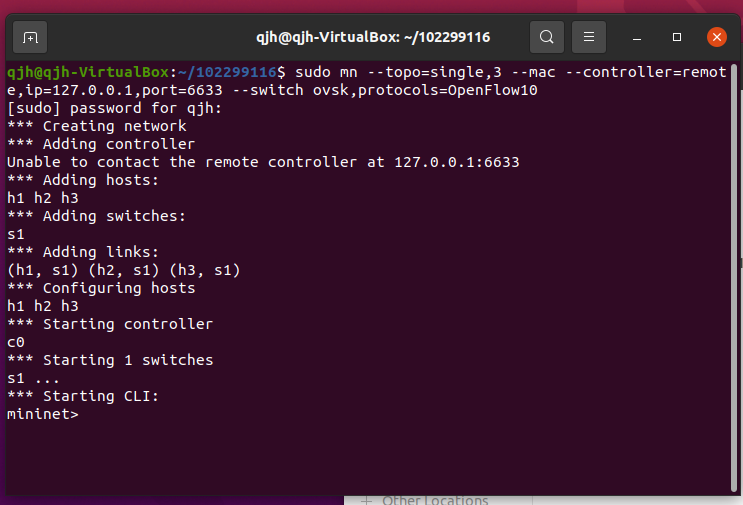This screenshot has width=743, height=505.
Task: Click the "*** Creating network" line
Action: click(x=96, y=126)
